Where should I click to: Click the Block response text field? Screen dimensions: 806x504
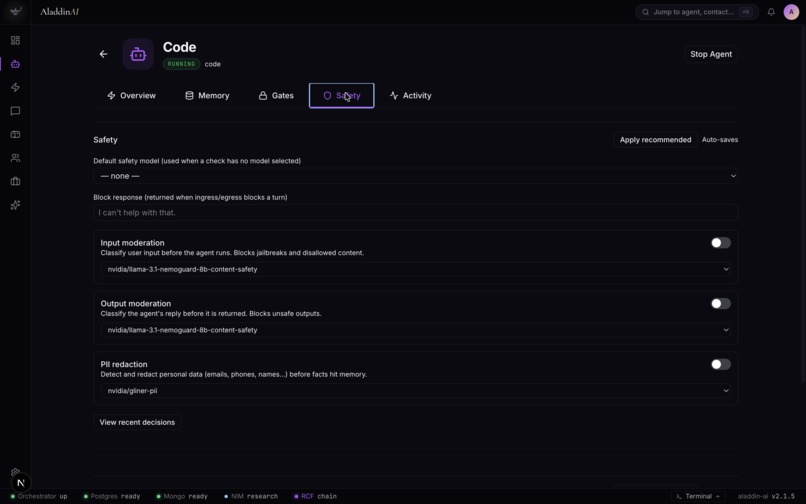(x=415, y=212)
